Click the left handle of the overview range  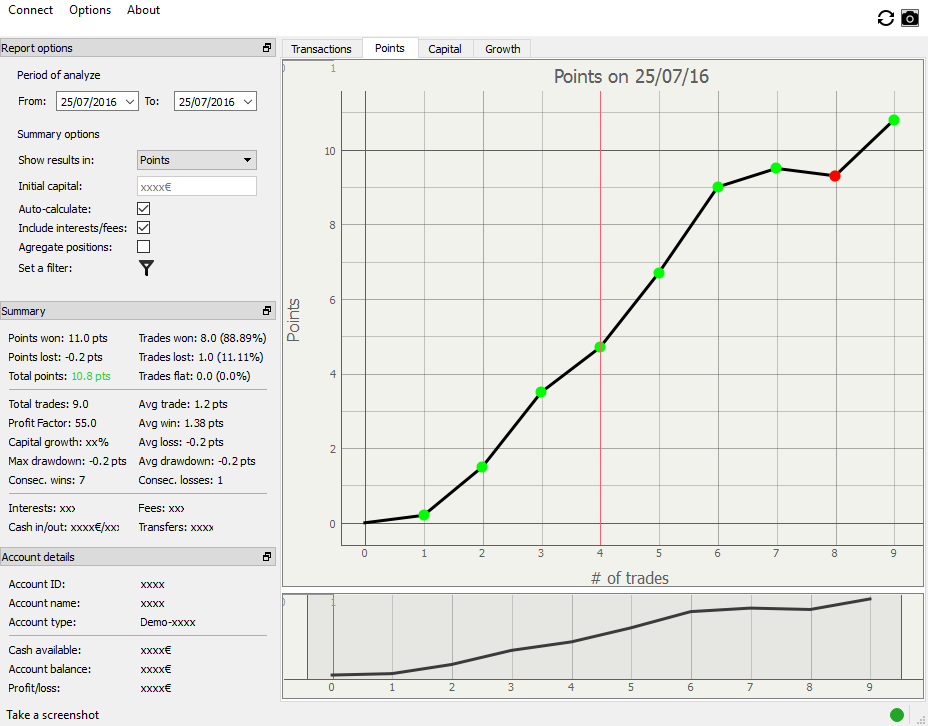[307, 637]
